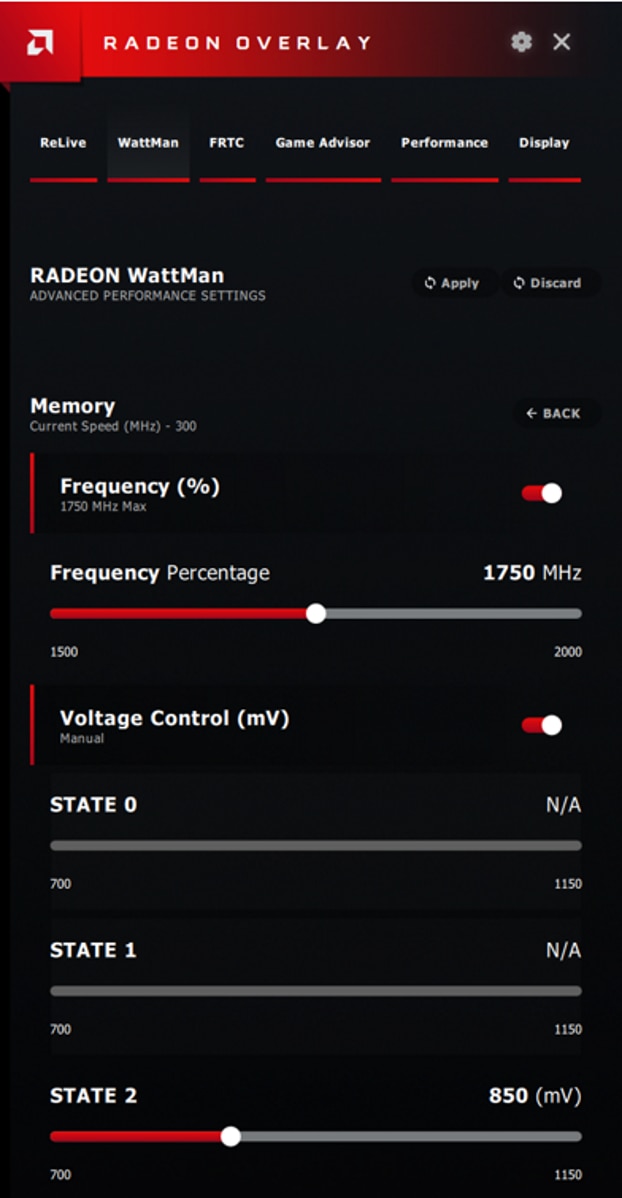
Task: Go to the Performance tab
Action: click(445, 143)
